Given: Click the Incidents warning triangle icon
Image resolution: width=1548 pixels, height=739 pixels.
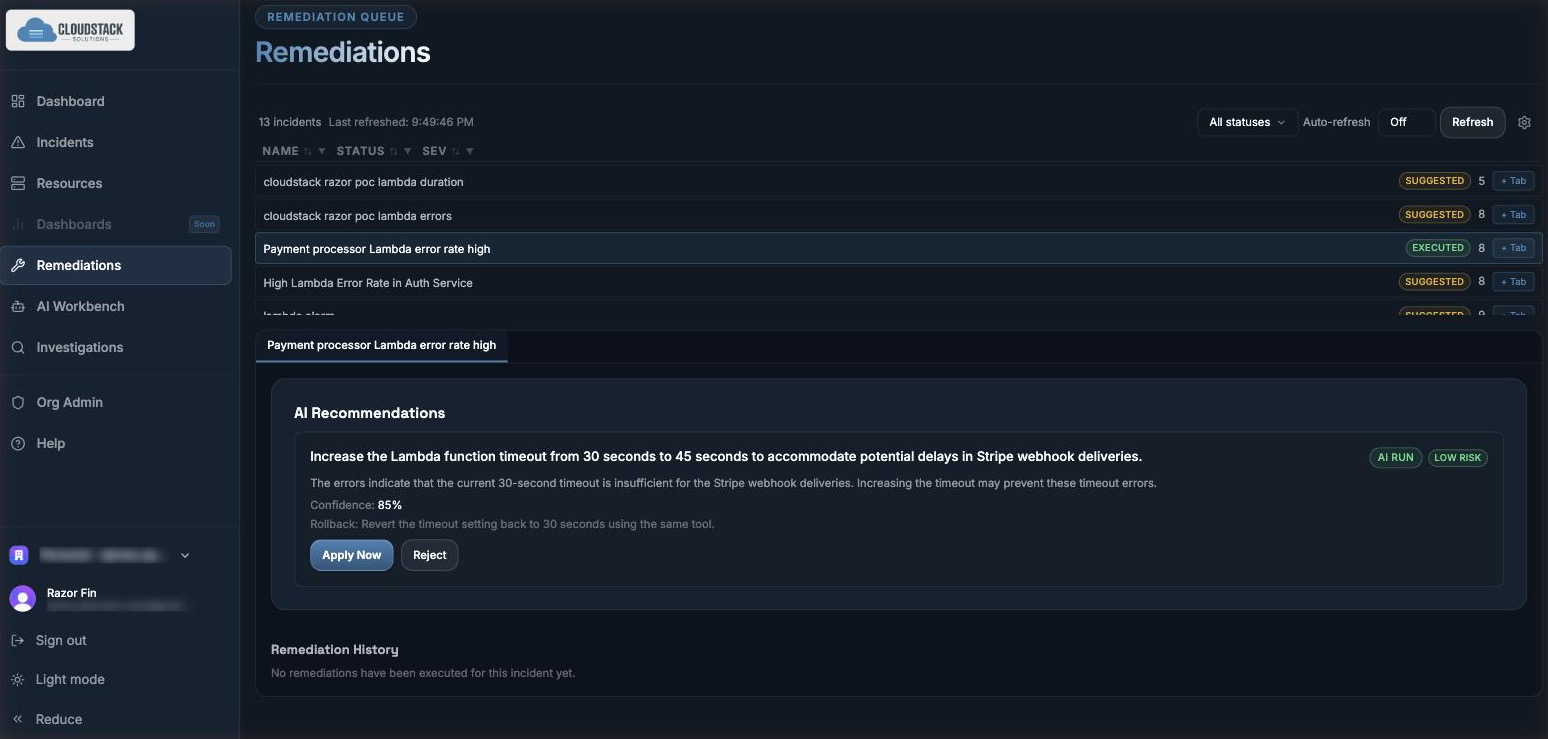Looking at the screenshot, I should 18,142.
